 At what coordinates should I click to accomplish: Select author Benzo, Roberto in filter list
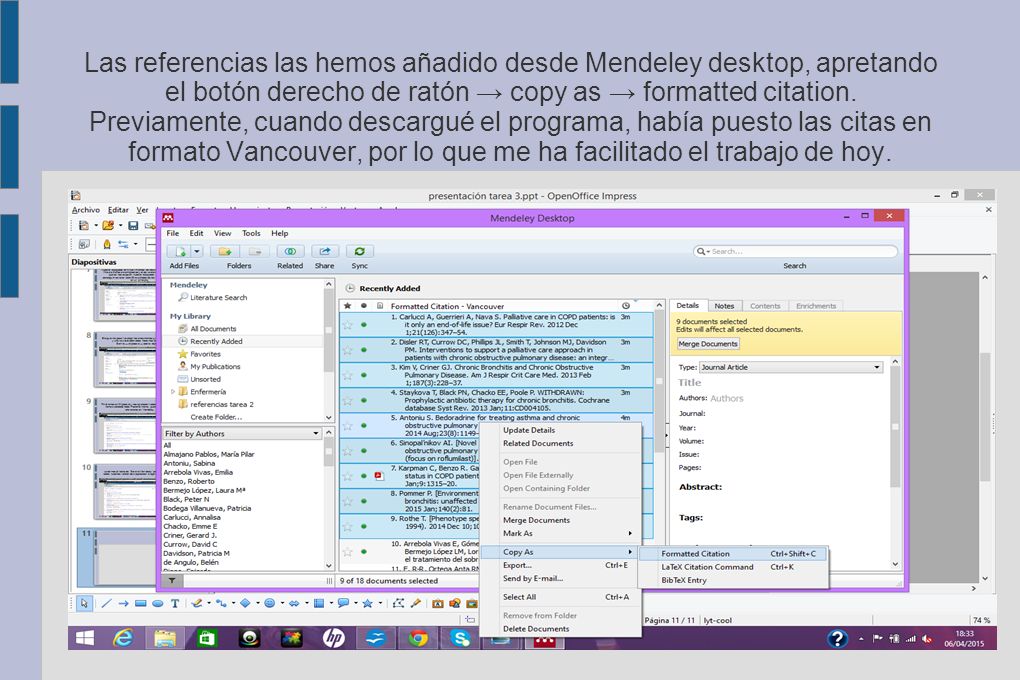click(x=189, y=482)
